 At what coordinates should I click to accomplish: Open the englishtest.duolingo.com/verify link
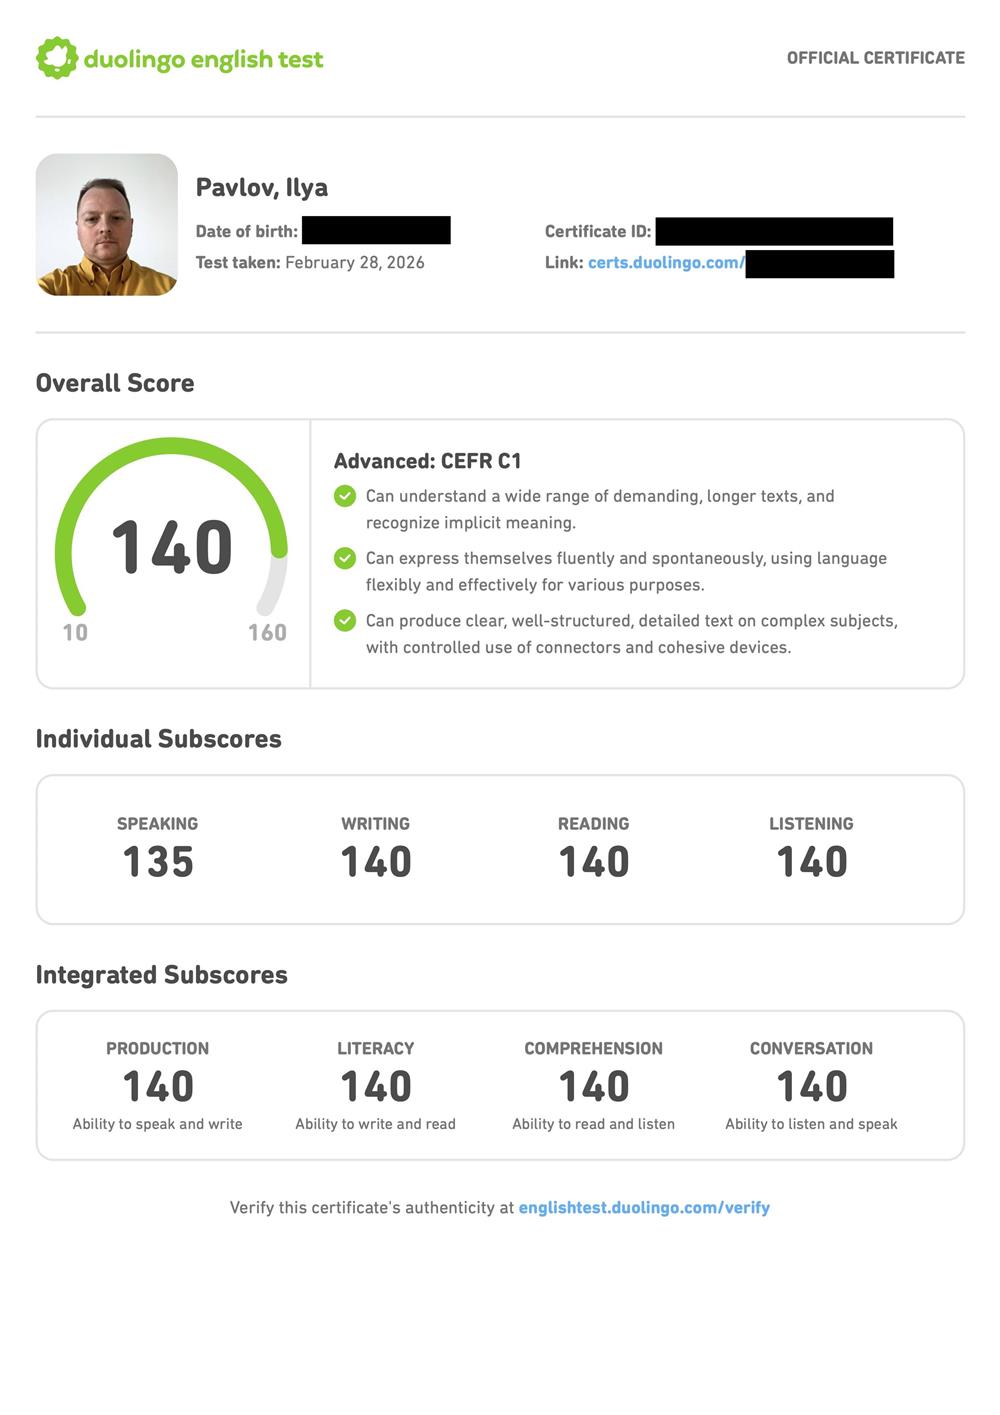tap(644, 1208)
